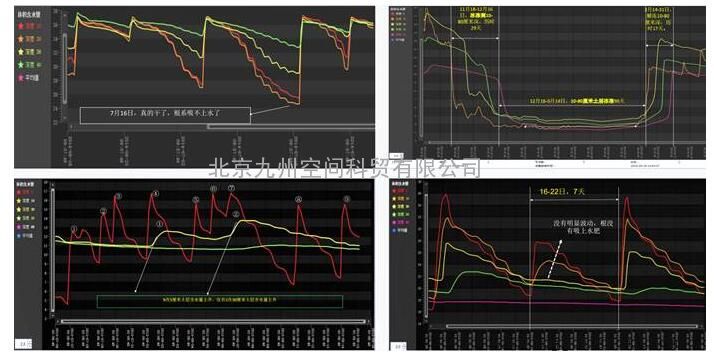Toggle orange star legend series in top-left chart
Viewport: 714px width, 361px height.
tap(28, 39)
